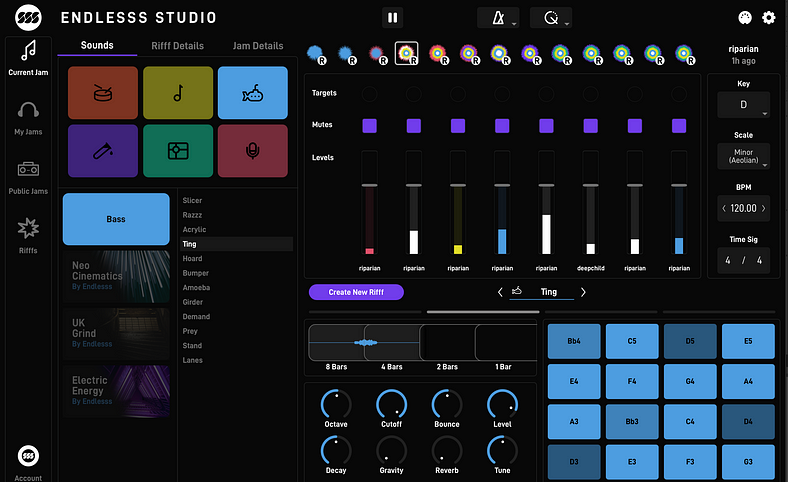
Task: Toggle mute on third riparian channel
Action: pyautogui.click(x=458, y=126)
